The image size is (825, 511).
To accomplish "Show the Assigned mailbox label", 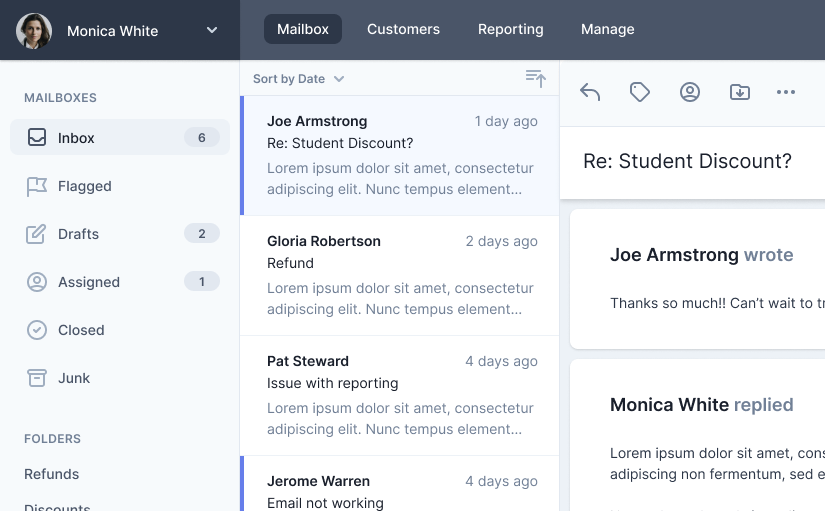I will point(89,282).
